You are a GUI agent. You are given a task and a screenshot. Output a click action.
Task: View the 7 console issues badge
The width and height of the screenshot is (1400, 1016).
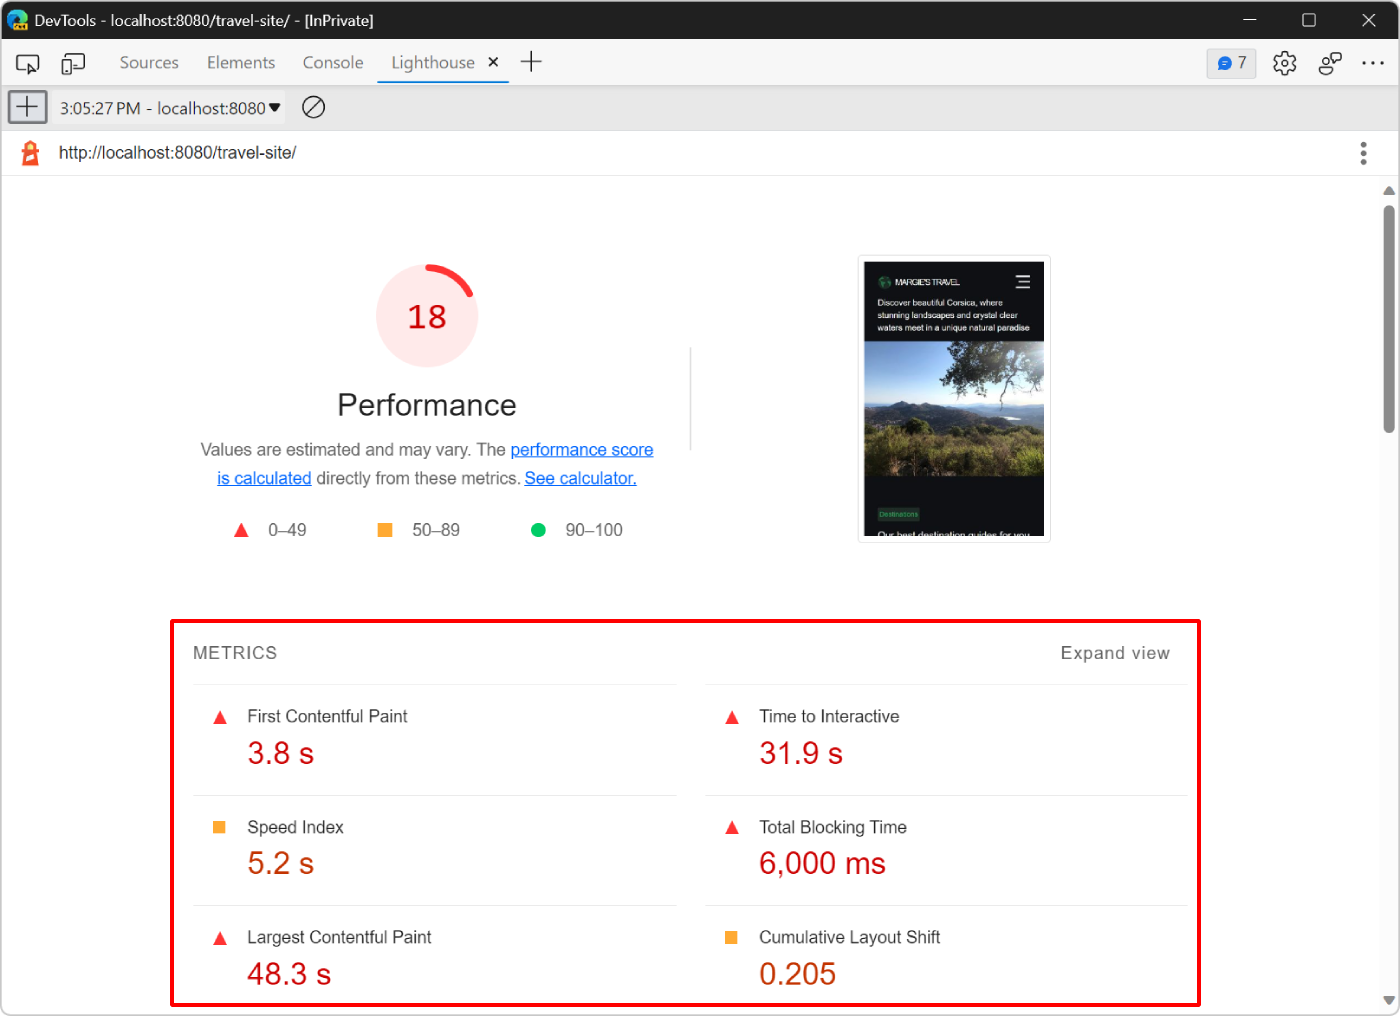[1231, 62]
